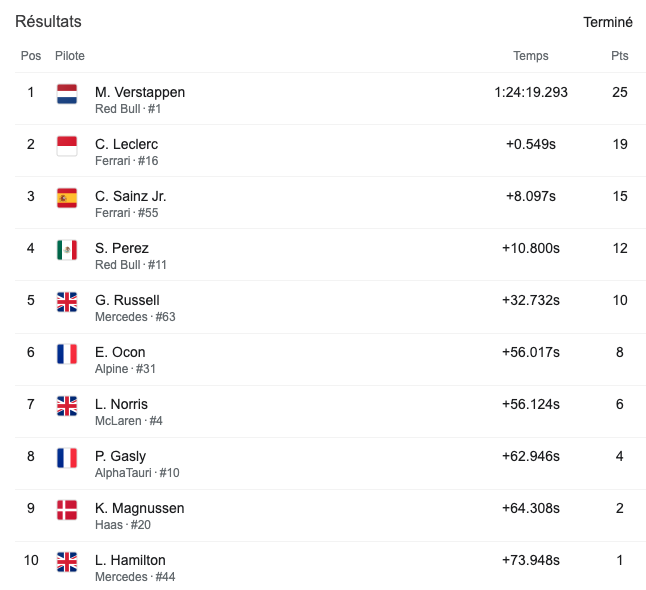Viewport: 646px width, 590px height.
Task: Open driver M. Verstappen's name link
Action: [140, 92]
